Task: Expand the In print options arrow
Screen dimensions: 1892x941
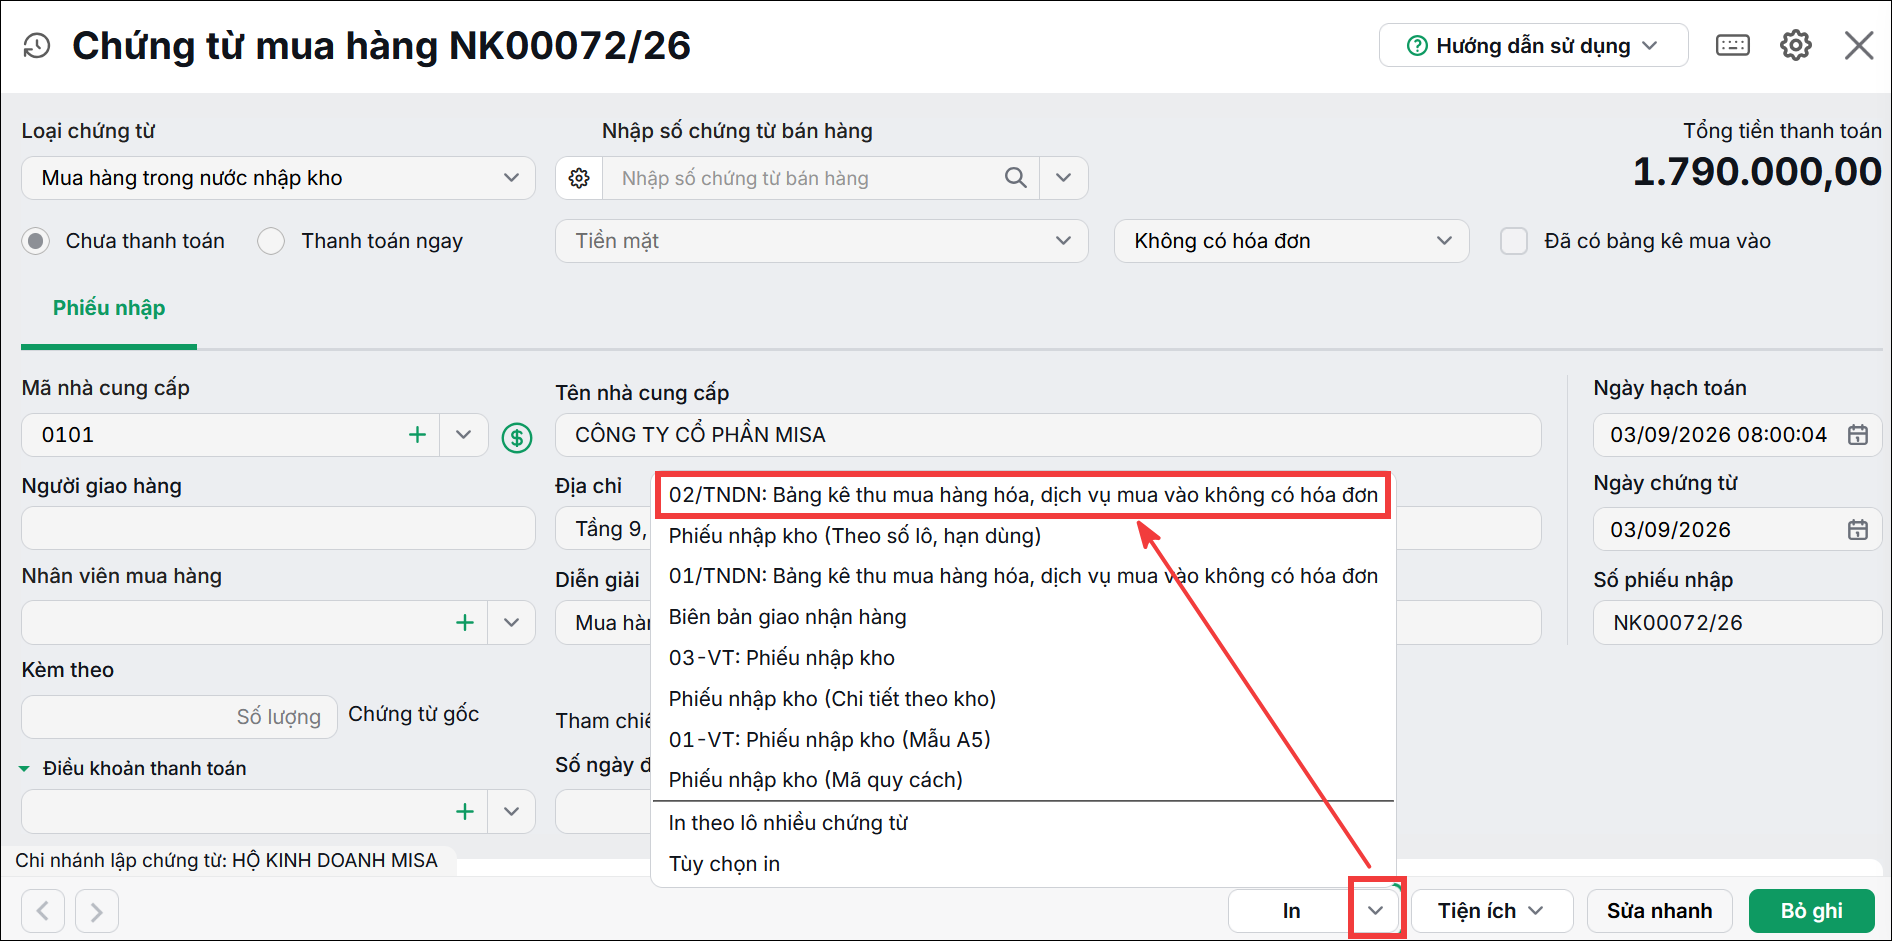Action: (1376, 910)
